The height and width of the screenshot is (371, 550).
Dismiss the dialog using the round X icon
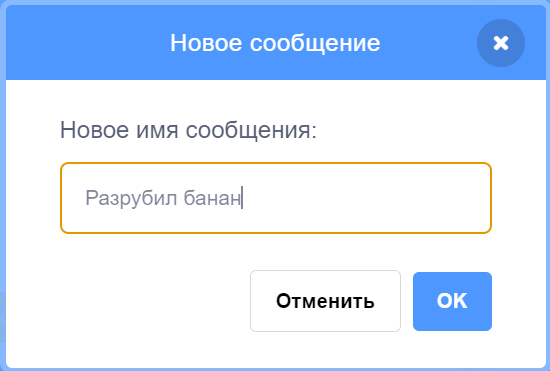point(501,43)
